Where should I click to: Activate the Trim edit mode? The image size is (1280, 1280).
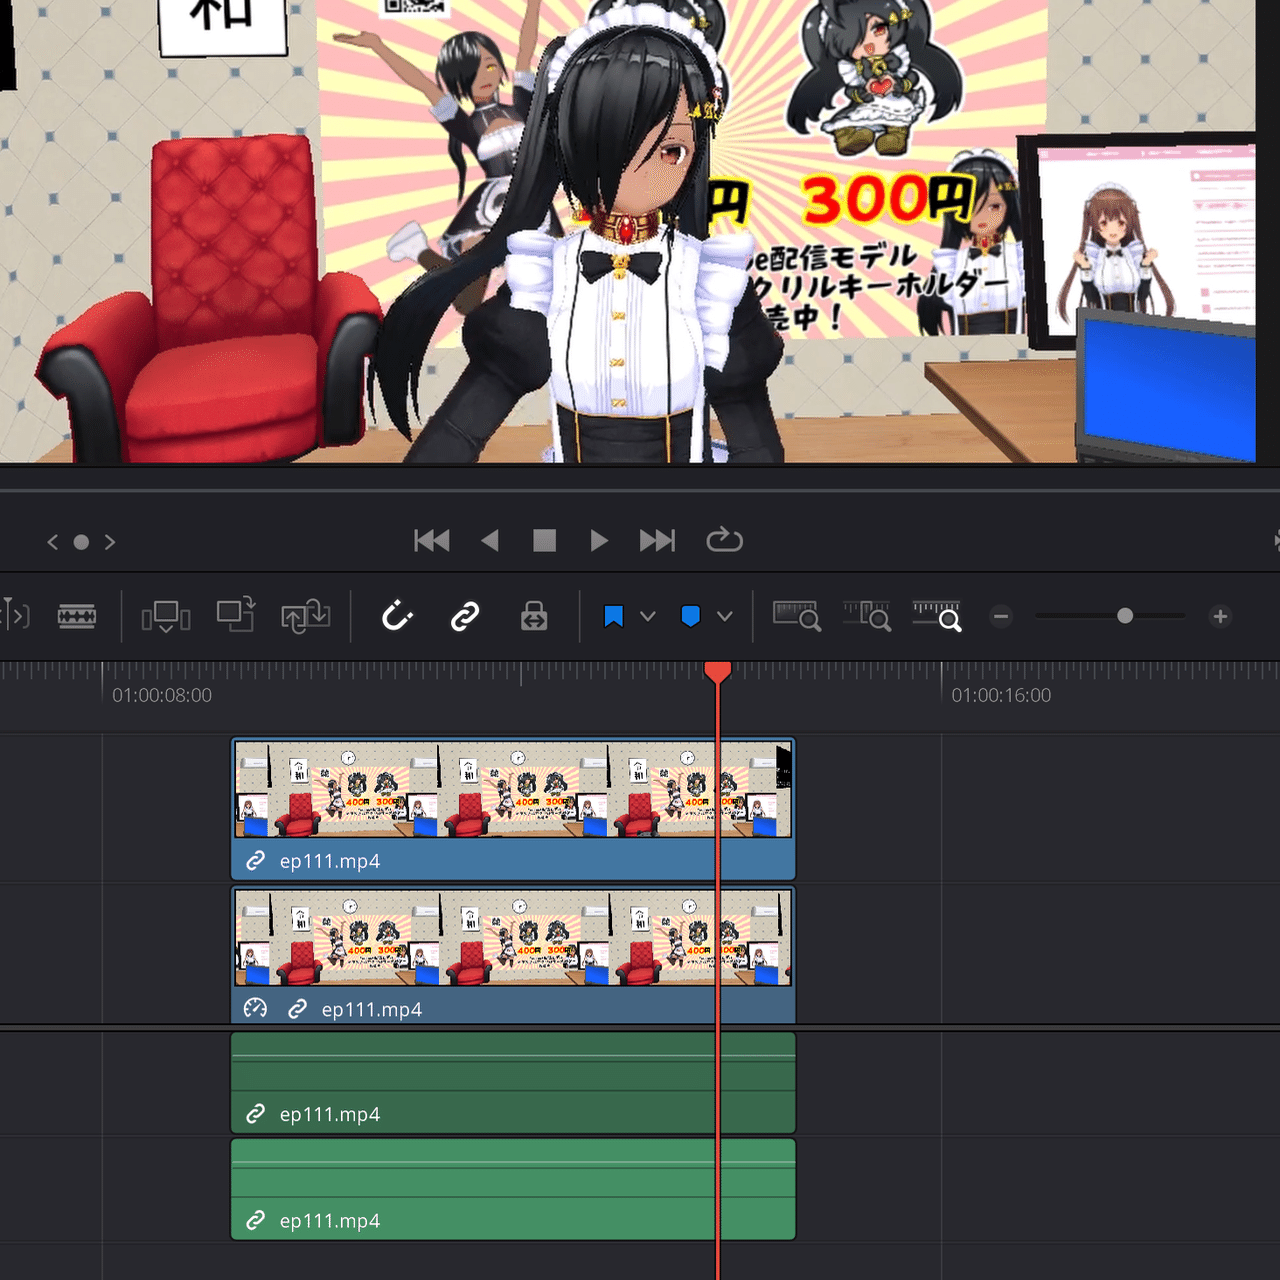click(14, 616)
